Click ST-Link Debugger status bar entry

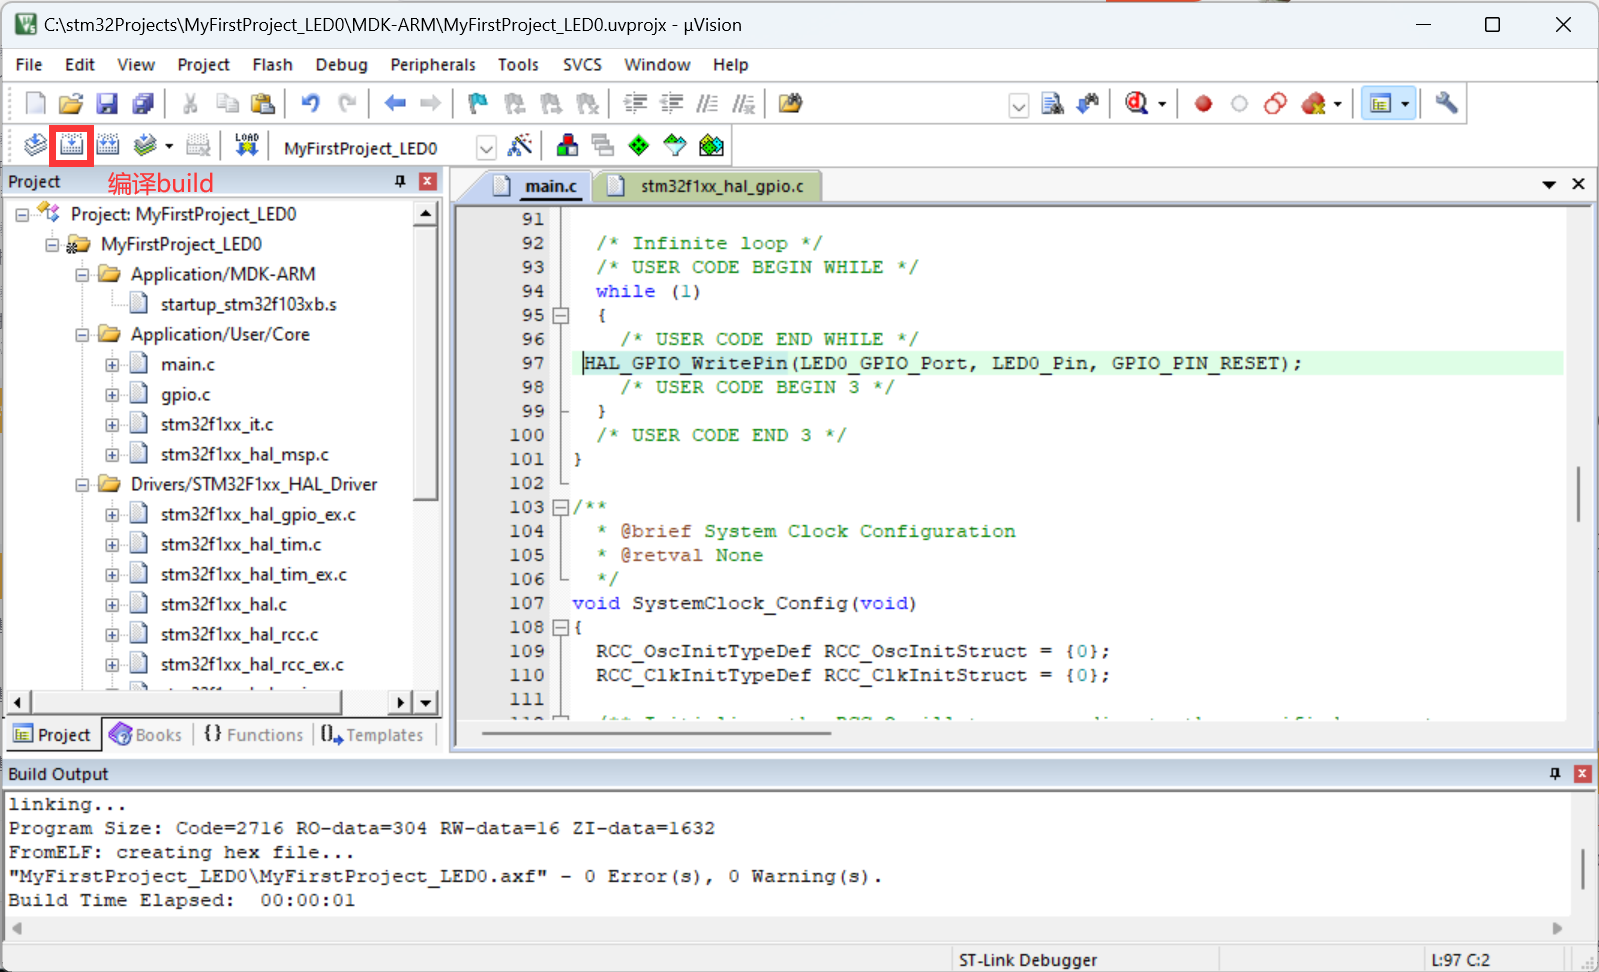1027,959
